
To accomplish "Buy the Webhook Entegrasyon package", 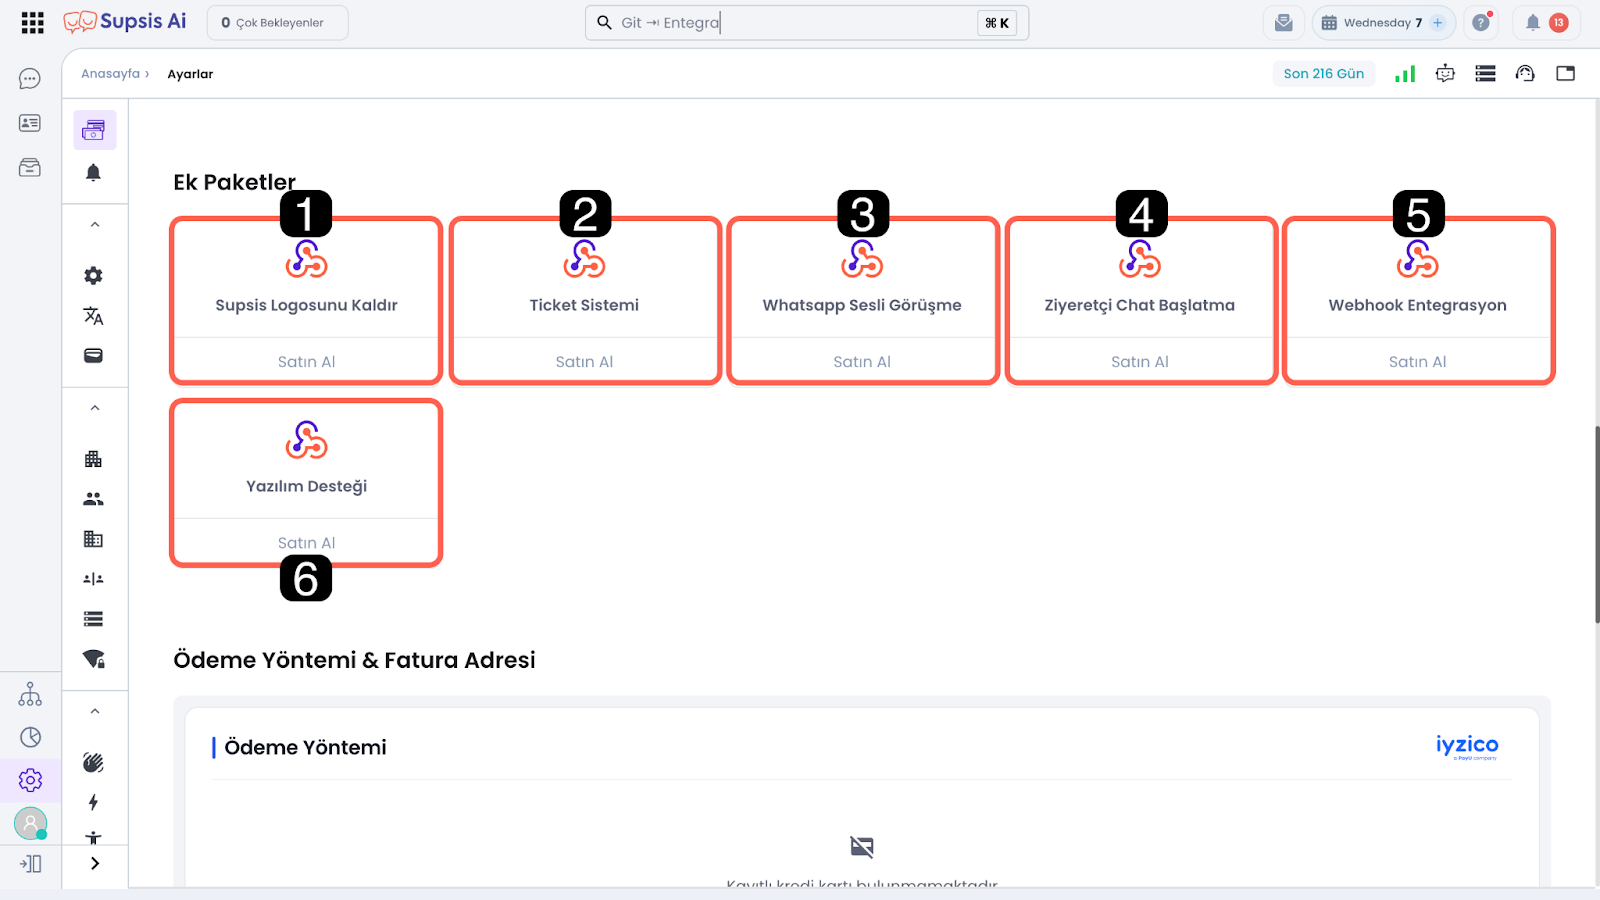I will coord(1417,362).
